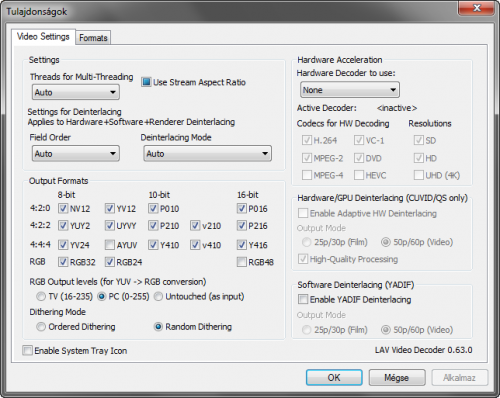Open the Field Order dropdown

pyautogui.click(x=76, y=154)
